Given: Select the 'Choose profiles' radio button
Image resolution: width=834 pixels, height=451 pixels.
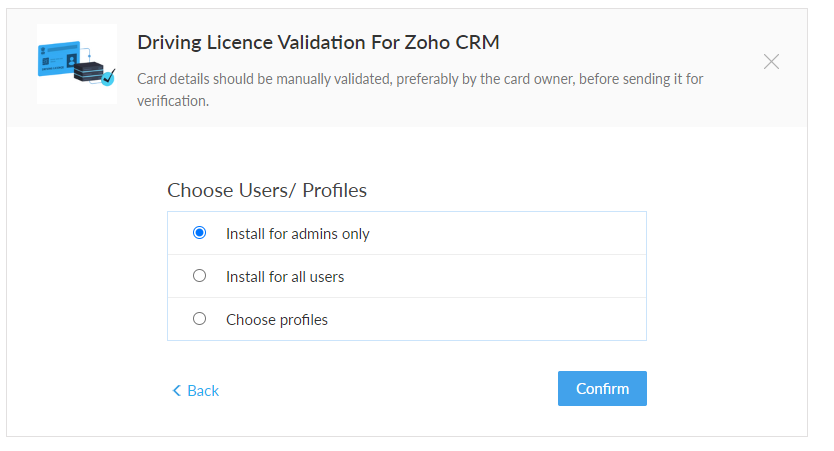Looking at the screenshot, I should 199,319.
